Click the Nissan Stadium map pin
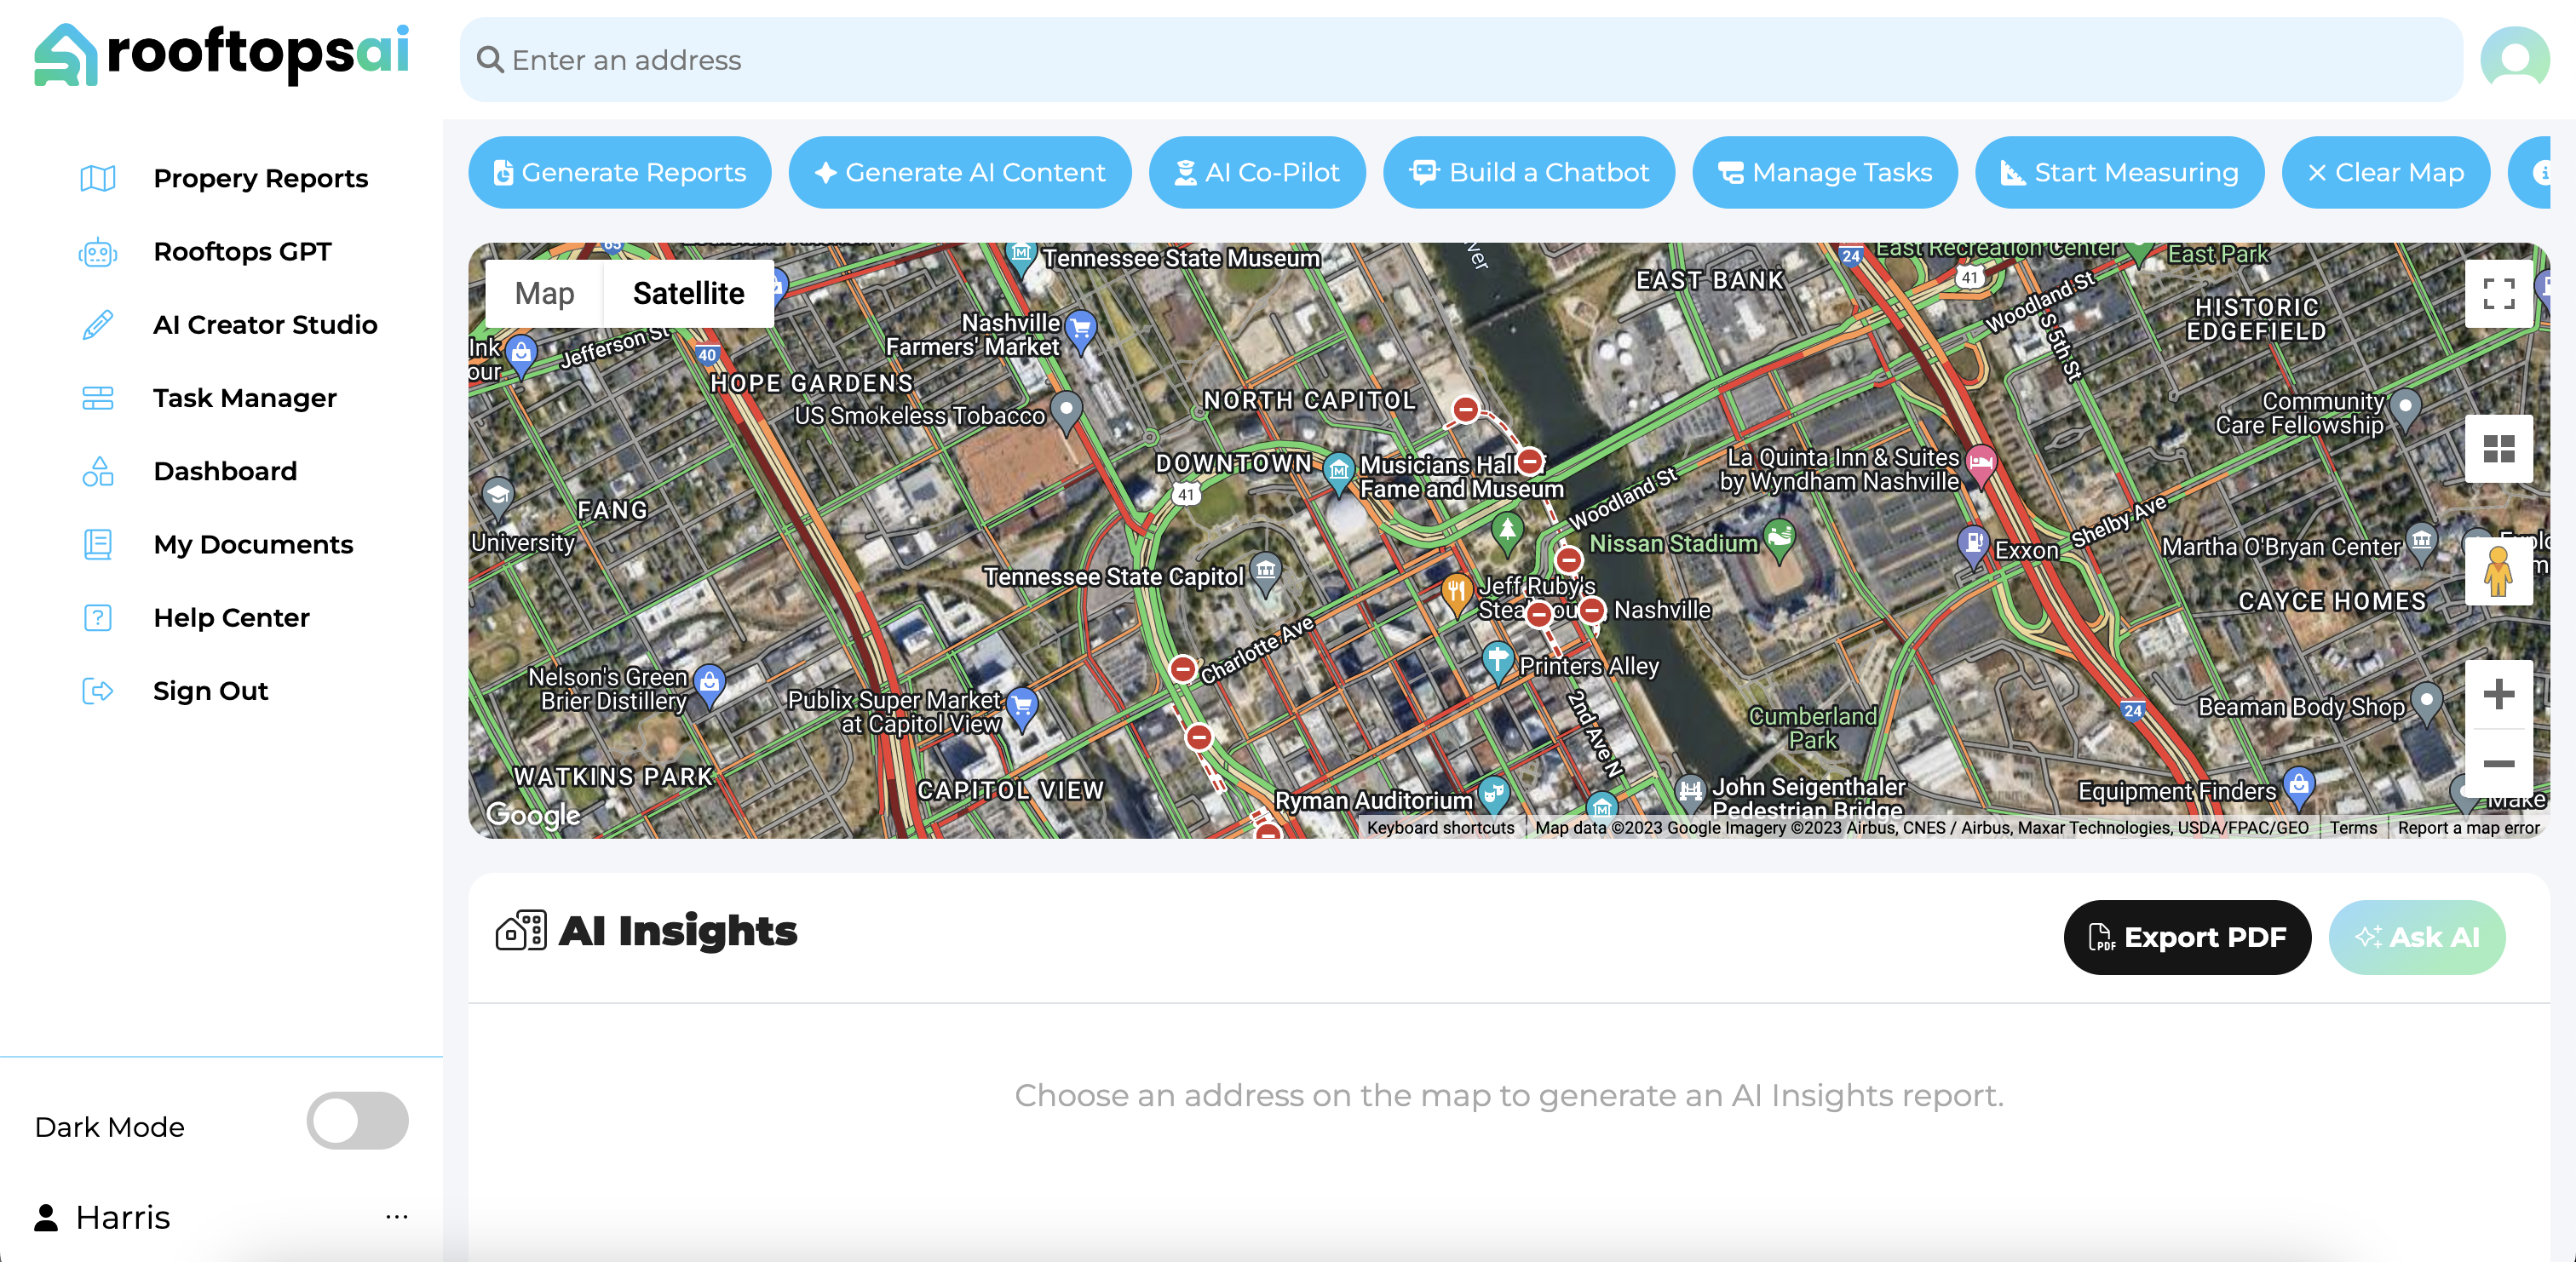The height and width of the screenshot is (1262, 2576). (x=1779, y=539)
